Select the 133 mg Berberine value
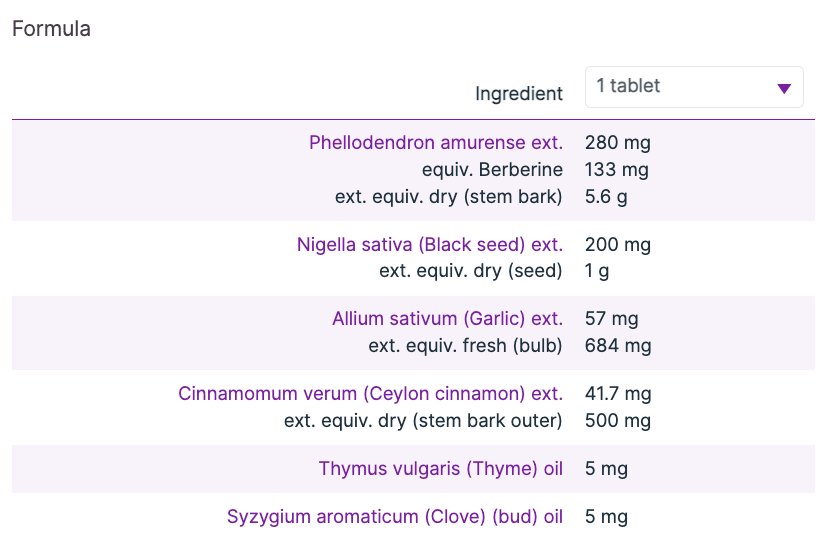This screenshot has width=824, height=554. (616, 170)
